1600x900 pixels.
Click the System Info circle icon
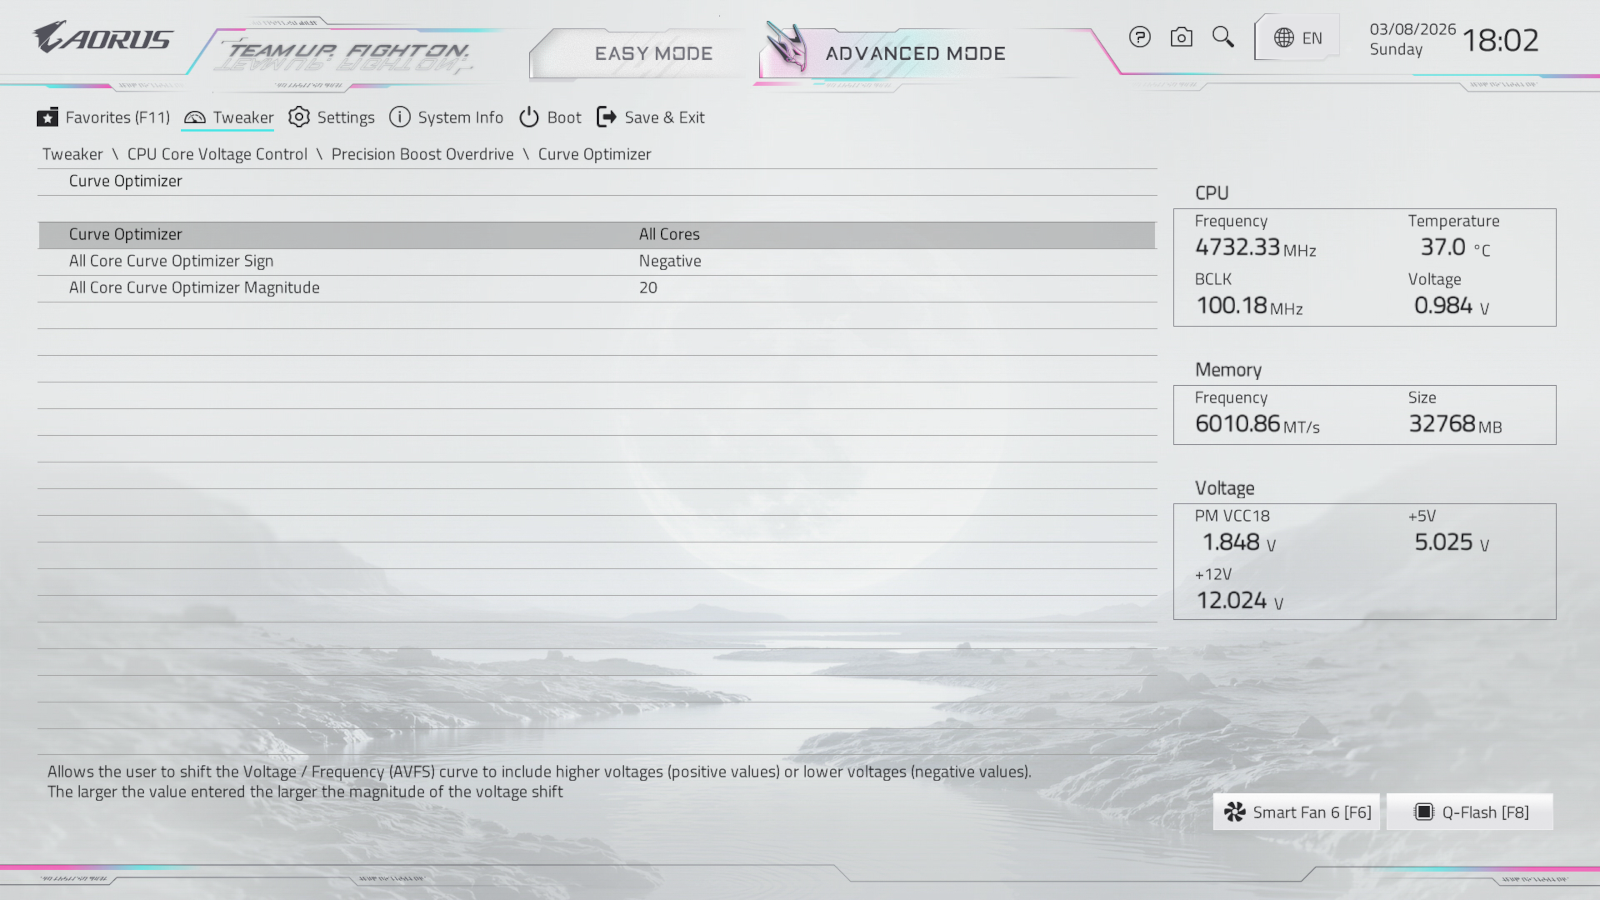(x=400, y=117)
